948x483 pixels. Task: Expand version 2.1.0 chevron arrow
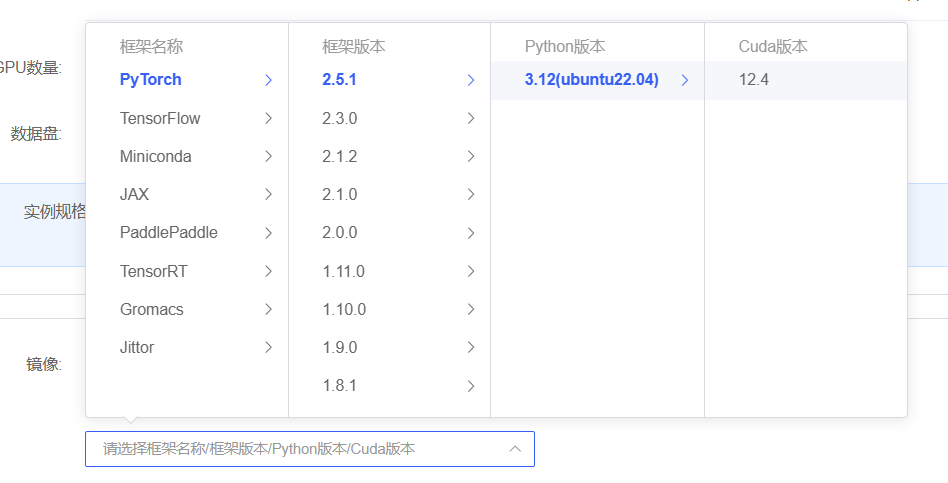coord(471,195)
